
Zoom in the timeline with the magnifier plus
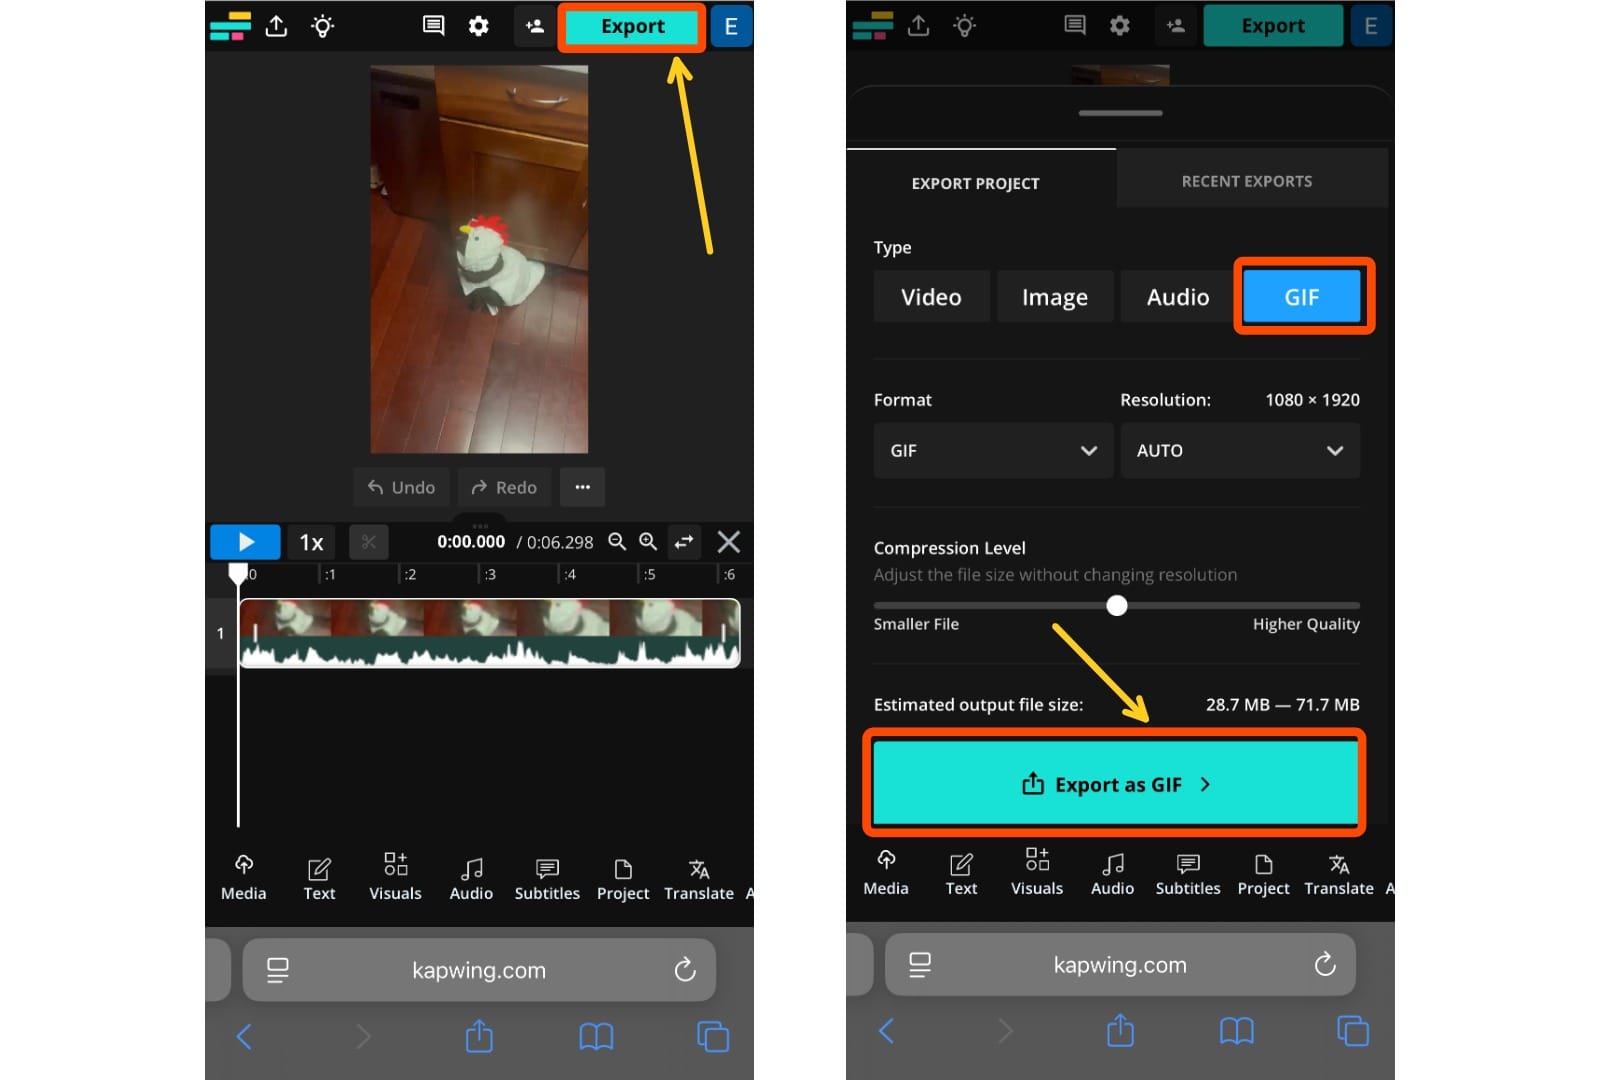tap(648, 542)
